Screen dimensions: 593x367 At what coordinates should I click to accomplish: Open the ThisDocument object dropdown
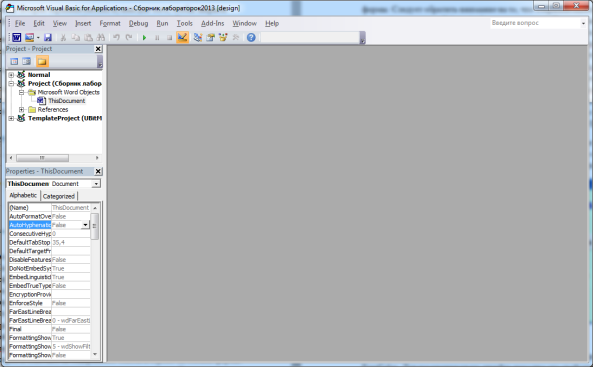(x=96, y=184)
